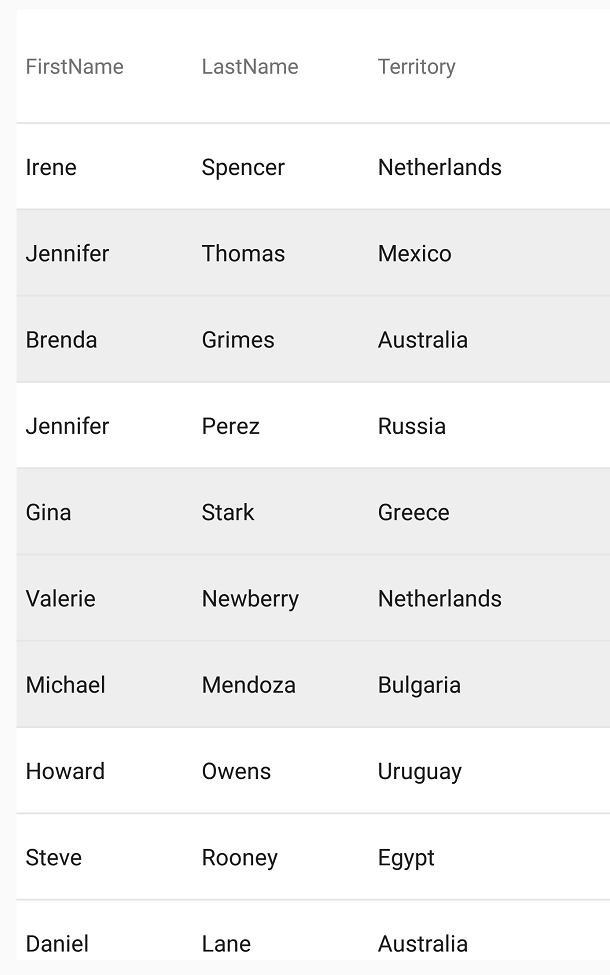610x975 pixels.
Task: Select the Spencer last name cell
Action: pos(243,167)
